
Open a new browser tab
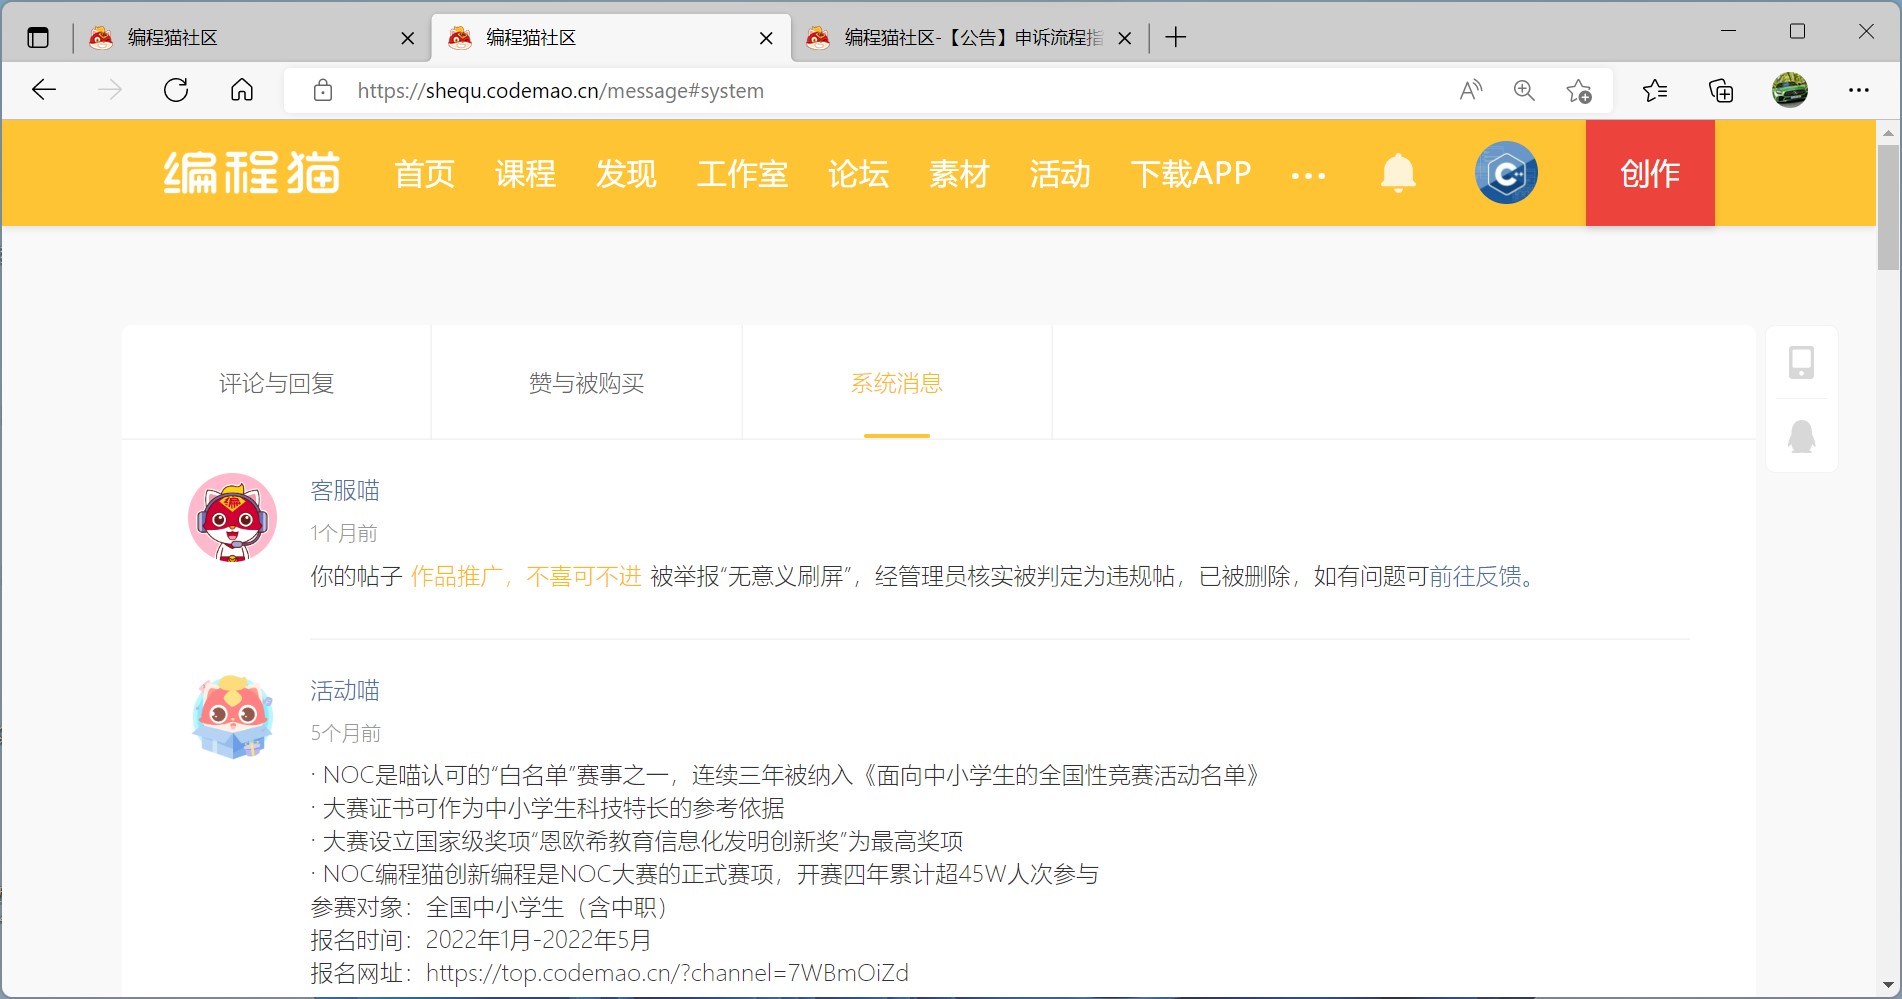tap(1176, 38)
